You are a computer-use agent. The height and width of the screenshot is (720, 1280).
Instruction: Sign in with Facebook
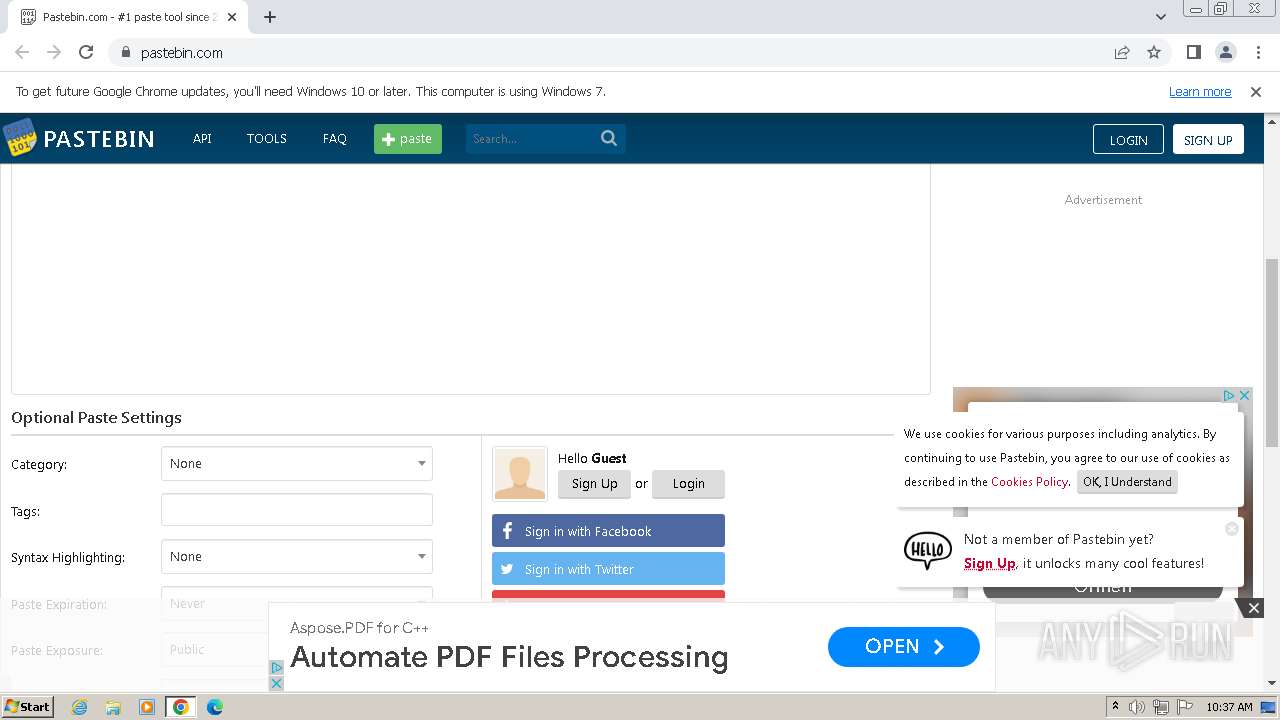coord(608,531)
